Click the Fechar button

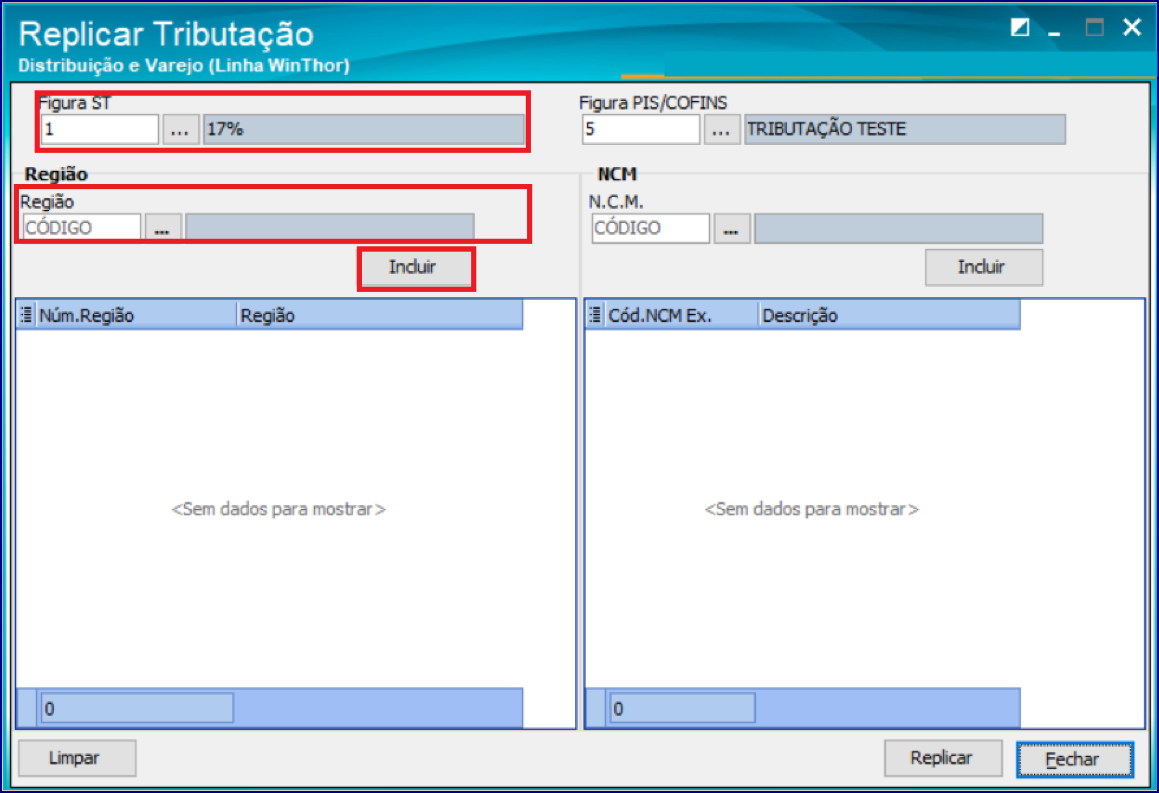point(1075,759)
